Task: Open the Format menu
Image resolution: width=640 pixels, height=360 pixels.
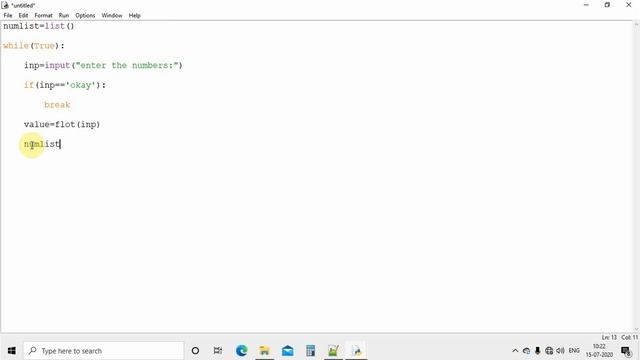Action: (43, 15)
